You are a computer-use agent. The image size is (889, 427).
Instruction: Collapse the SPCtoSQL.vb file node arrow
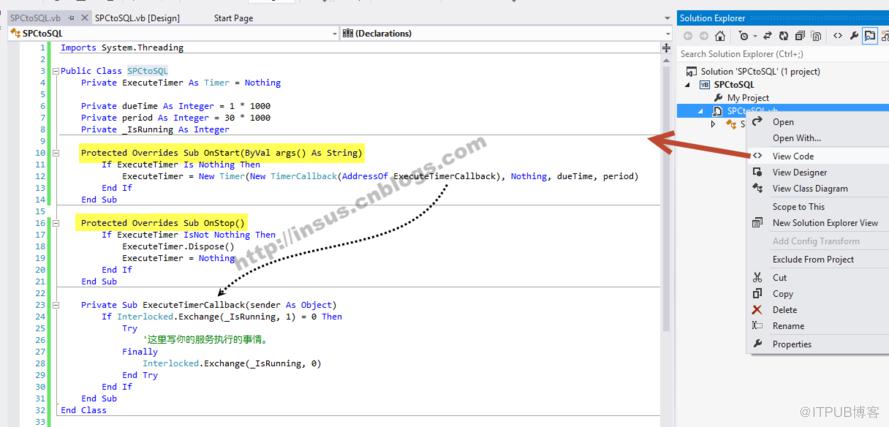pyautogui.click(x=701, y=111)
